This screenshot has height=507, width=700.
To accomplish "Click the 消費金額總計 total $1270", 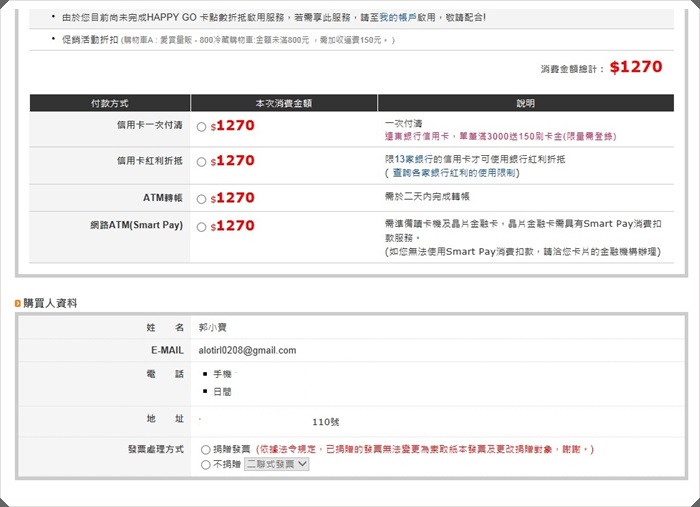I will (635, 67).
